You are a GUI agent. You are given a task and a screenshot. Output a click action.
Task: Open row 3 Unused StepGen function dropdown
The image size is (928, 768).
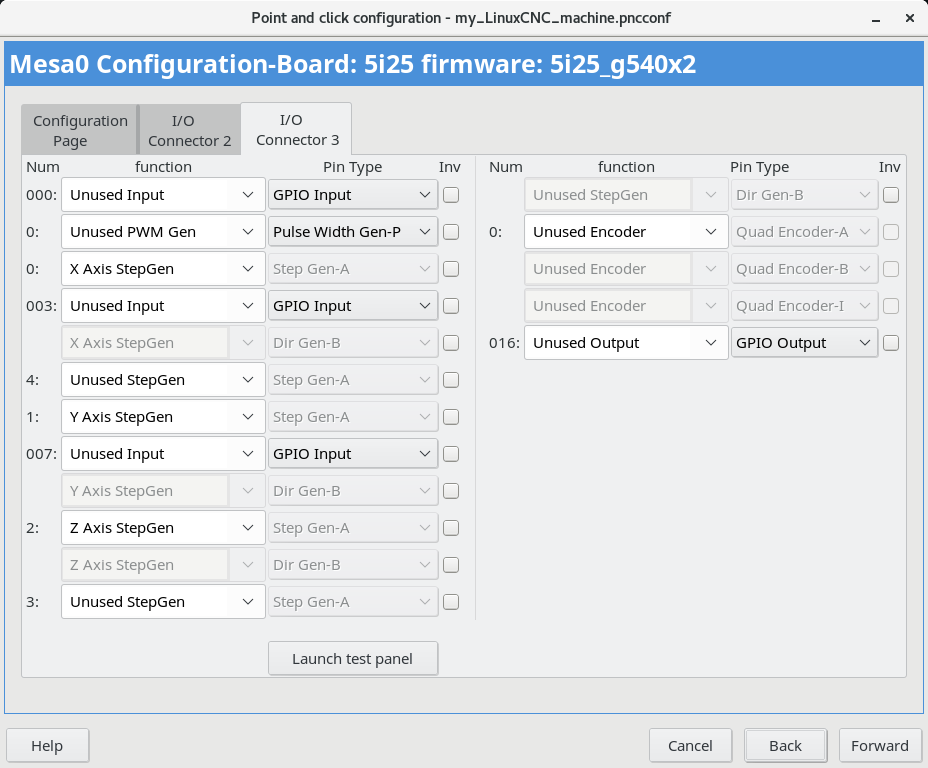tap(163, 602)
